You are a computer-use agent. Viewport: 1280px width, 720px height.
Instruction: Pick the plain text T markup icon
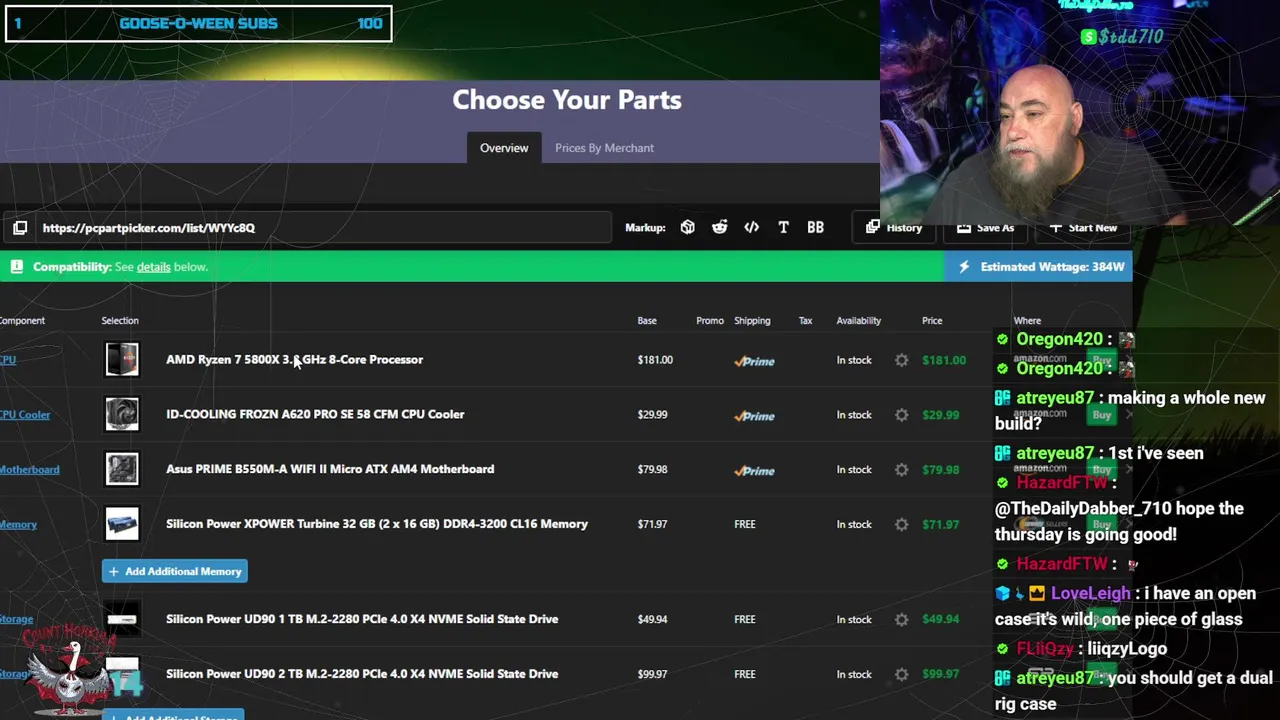(784, 228)
